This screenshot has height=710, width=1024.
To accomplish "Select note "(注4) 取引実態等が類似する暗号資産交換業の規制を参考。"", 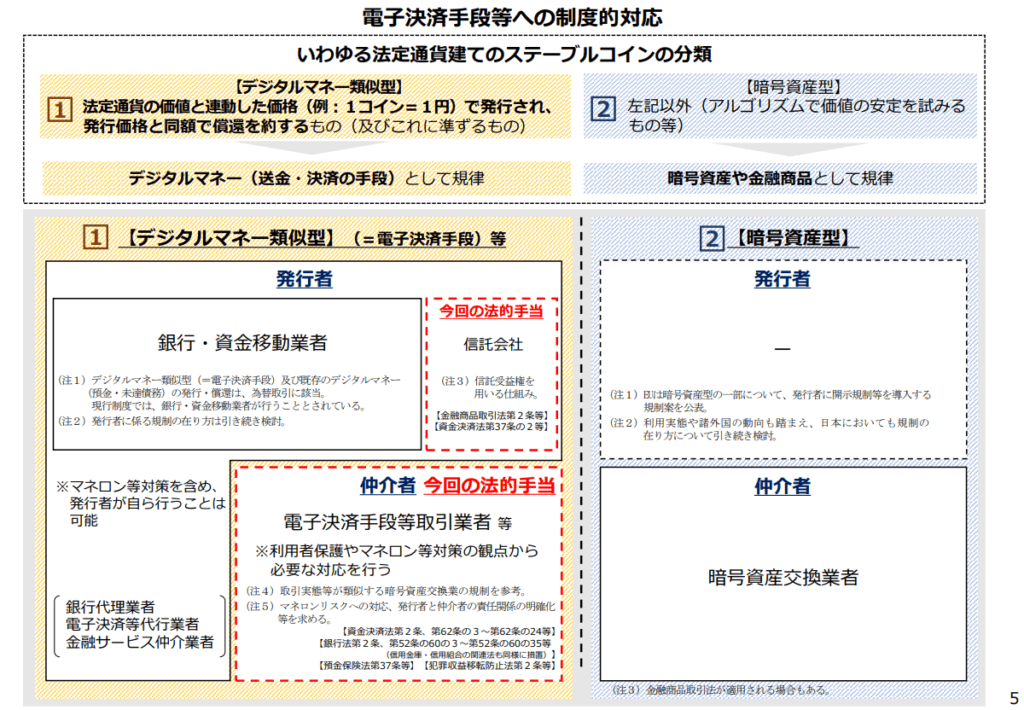I will pos(387,590).
